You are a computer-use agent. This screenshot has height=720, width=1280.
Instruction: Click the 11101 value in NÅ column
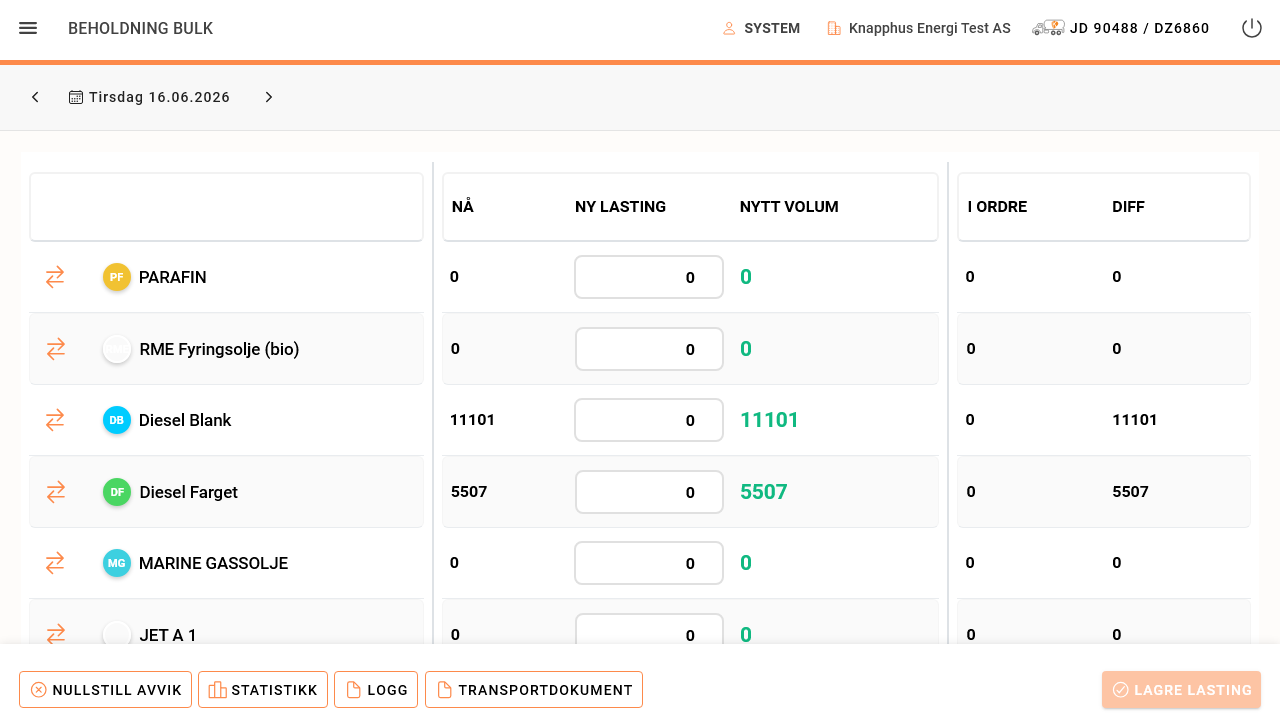(473, 420)
